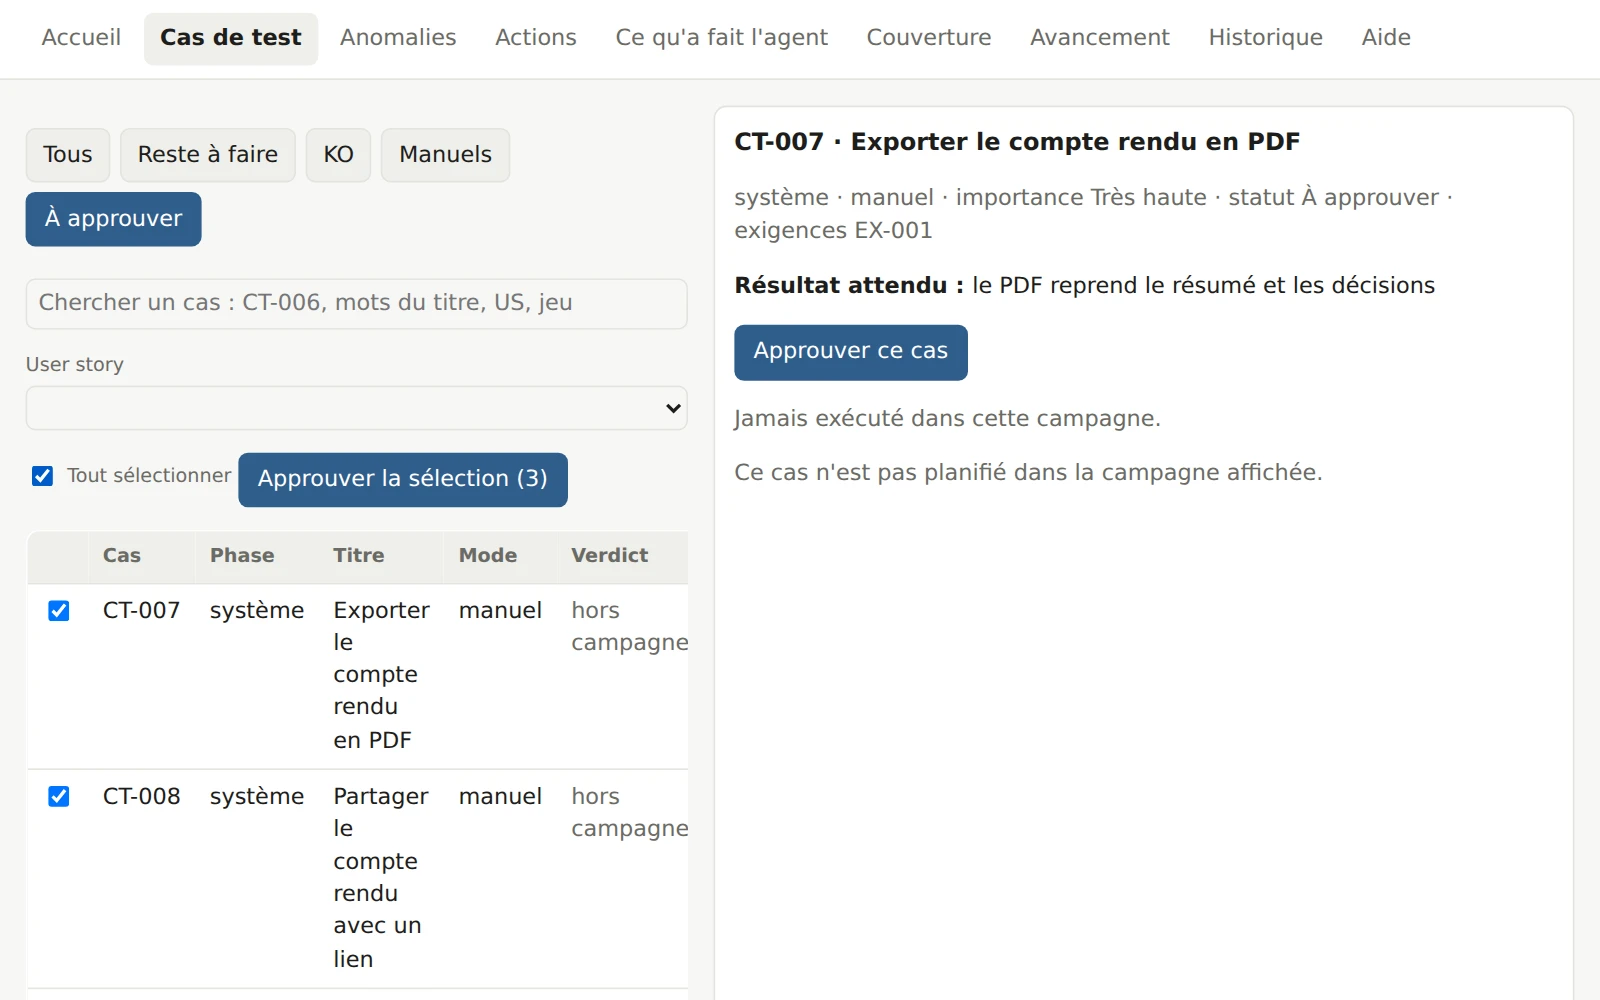This screenshot has width=1600, height=1000.
Task: Uncheck the CT-008 row checkbox
Action: (x=59, y=797)
